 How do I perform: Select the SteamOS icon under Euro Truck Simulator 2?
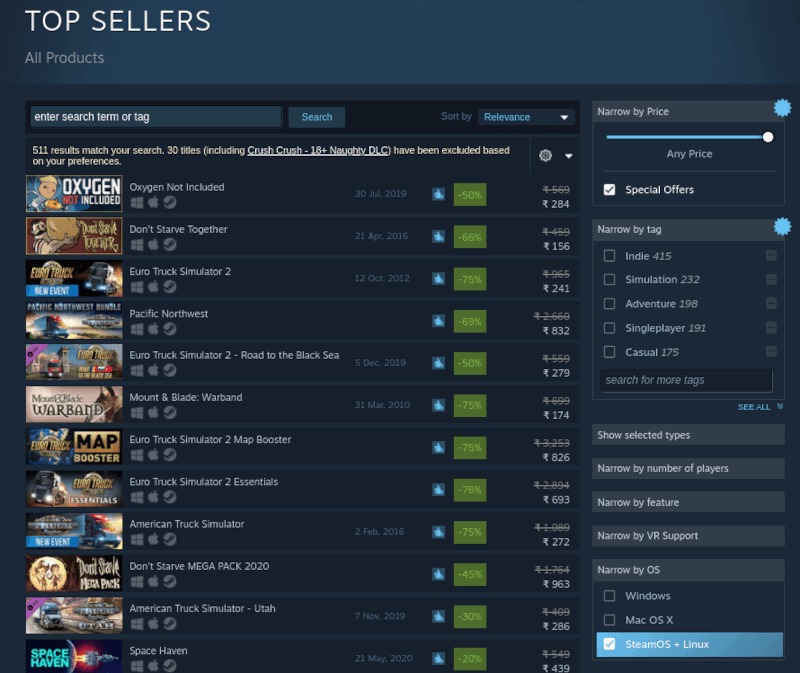[170, 286]
